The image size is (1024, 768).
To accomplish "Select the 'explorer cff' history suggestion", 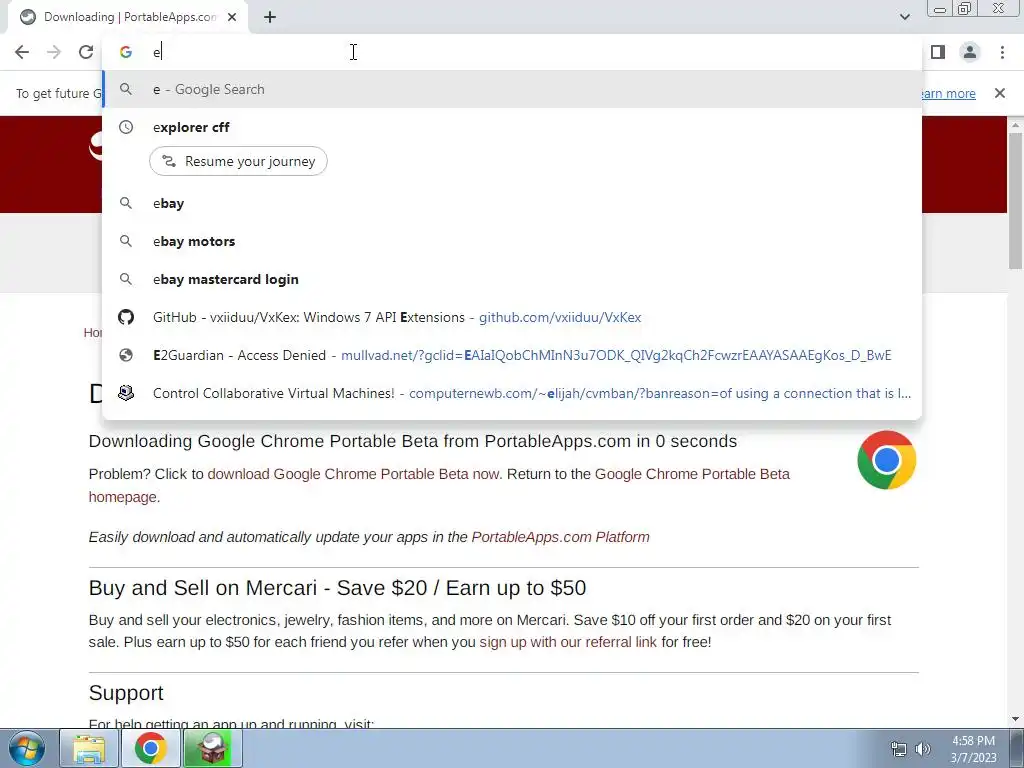I will tap(512, 127).
